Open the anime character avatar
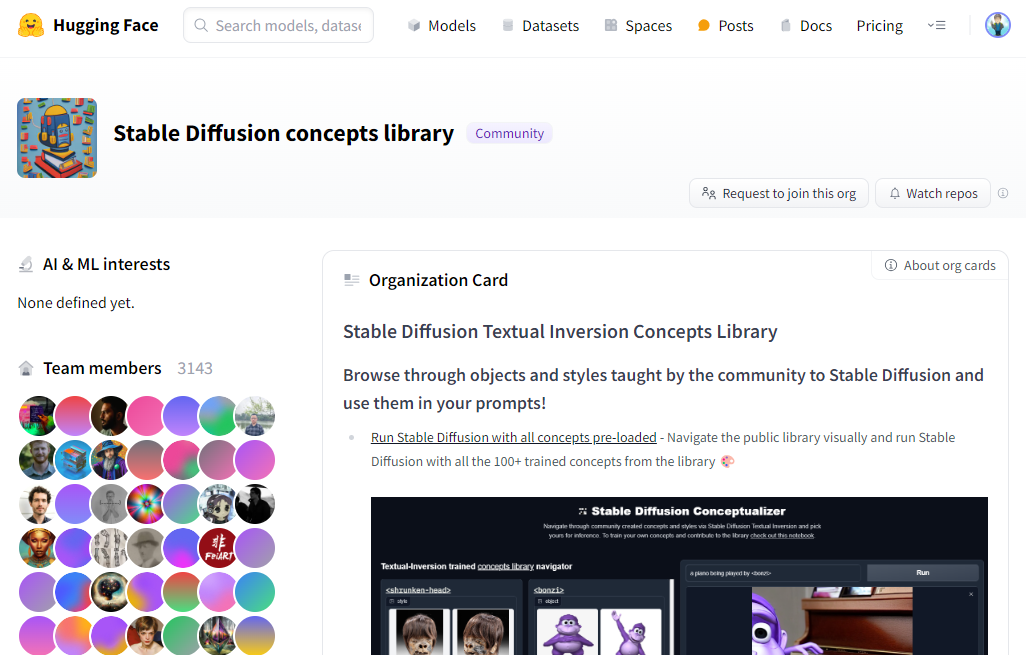The width and height of the screenshot is (1026, 655). click(x=218, y=503)
